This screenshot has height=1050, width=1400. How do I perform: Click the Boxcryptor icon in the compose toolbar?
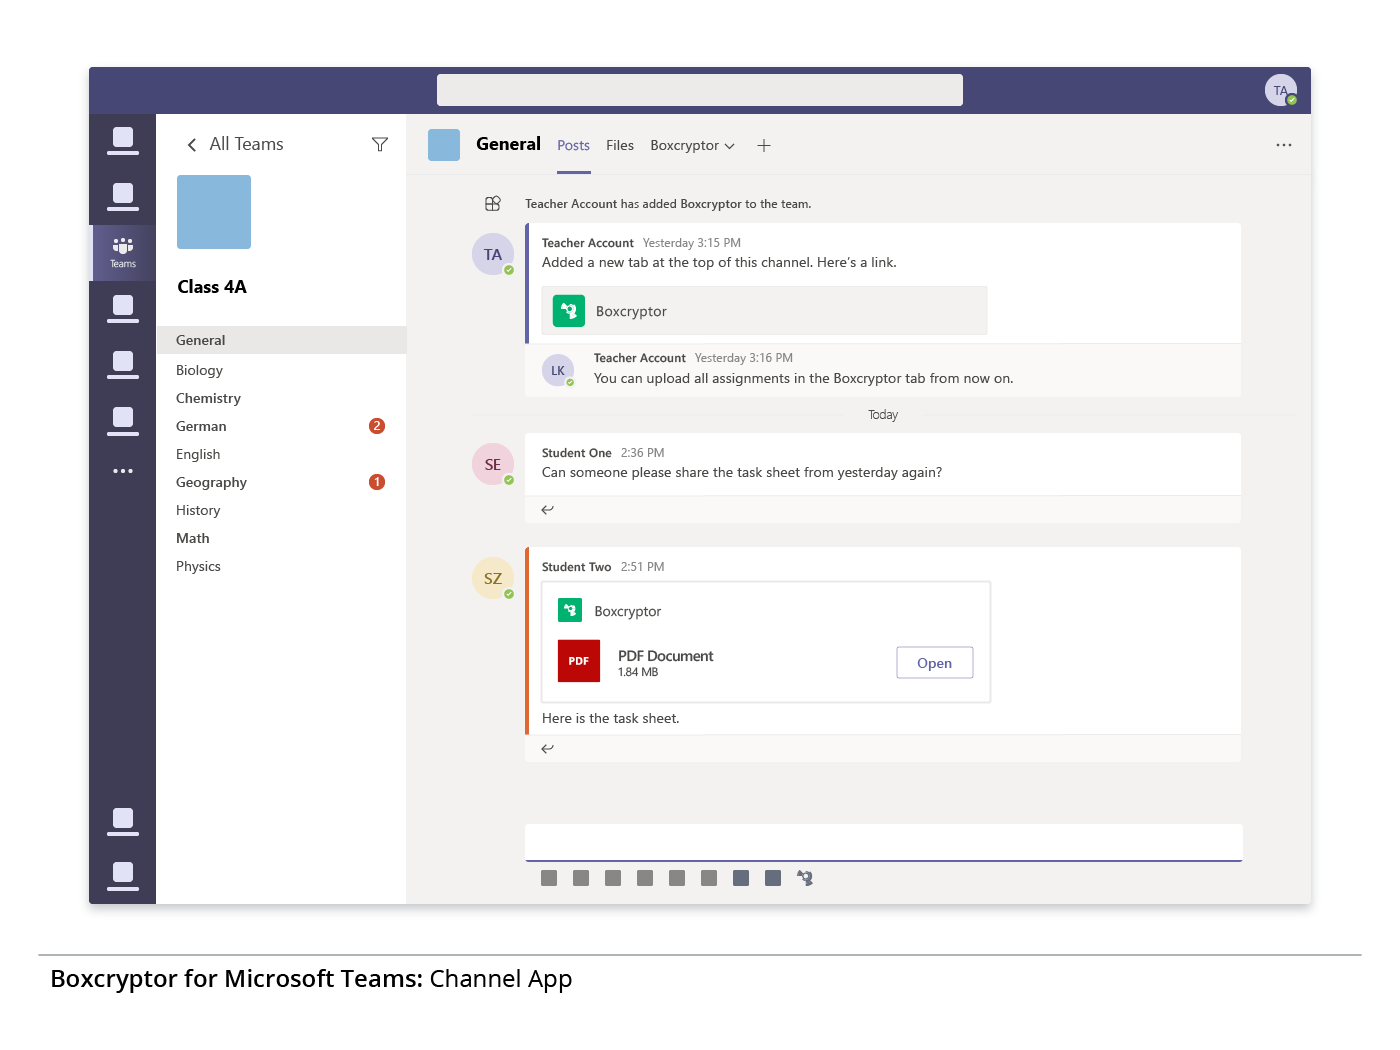point(805,878)
